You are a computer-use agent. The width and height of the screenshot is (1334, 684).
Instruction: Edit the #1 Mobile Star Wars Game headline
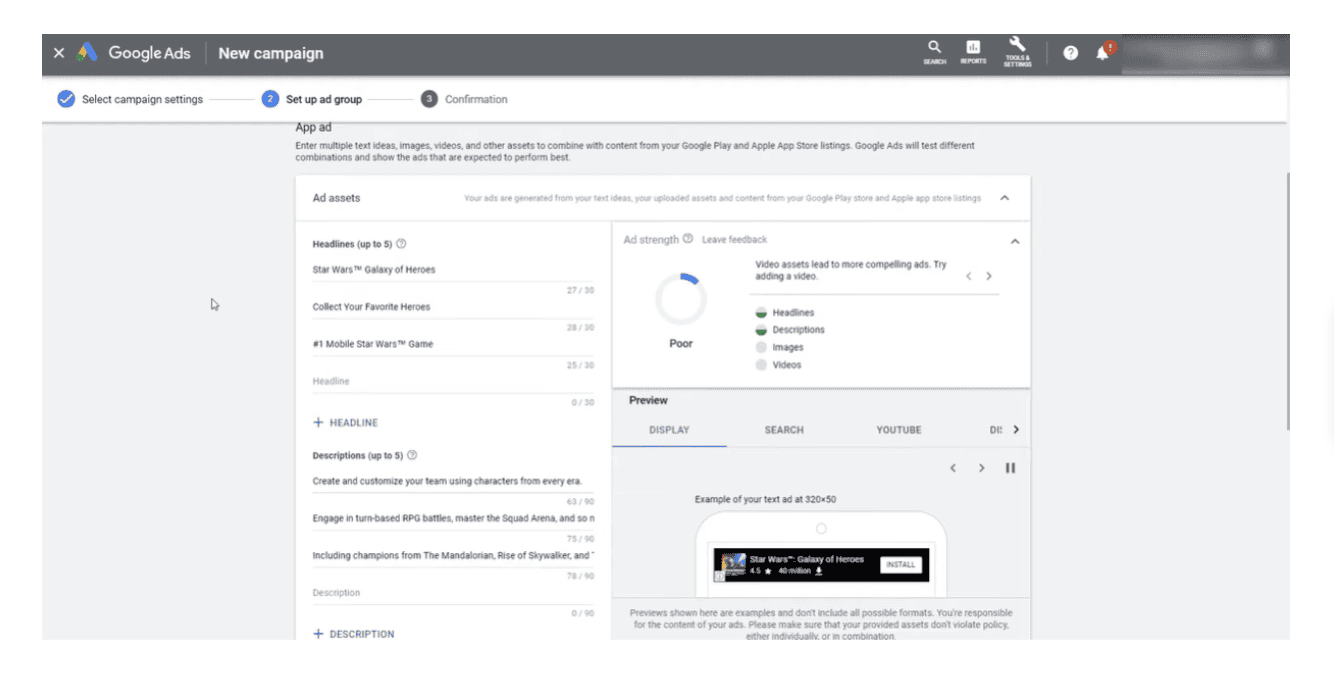pos(453,344)
